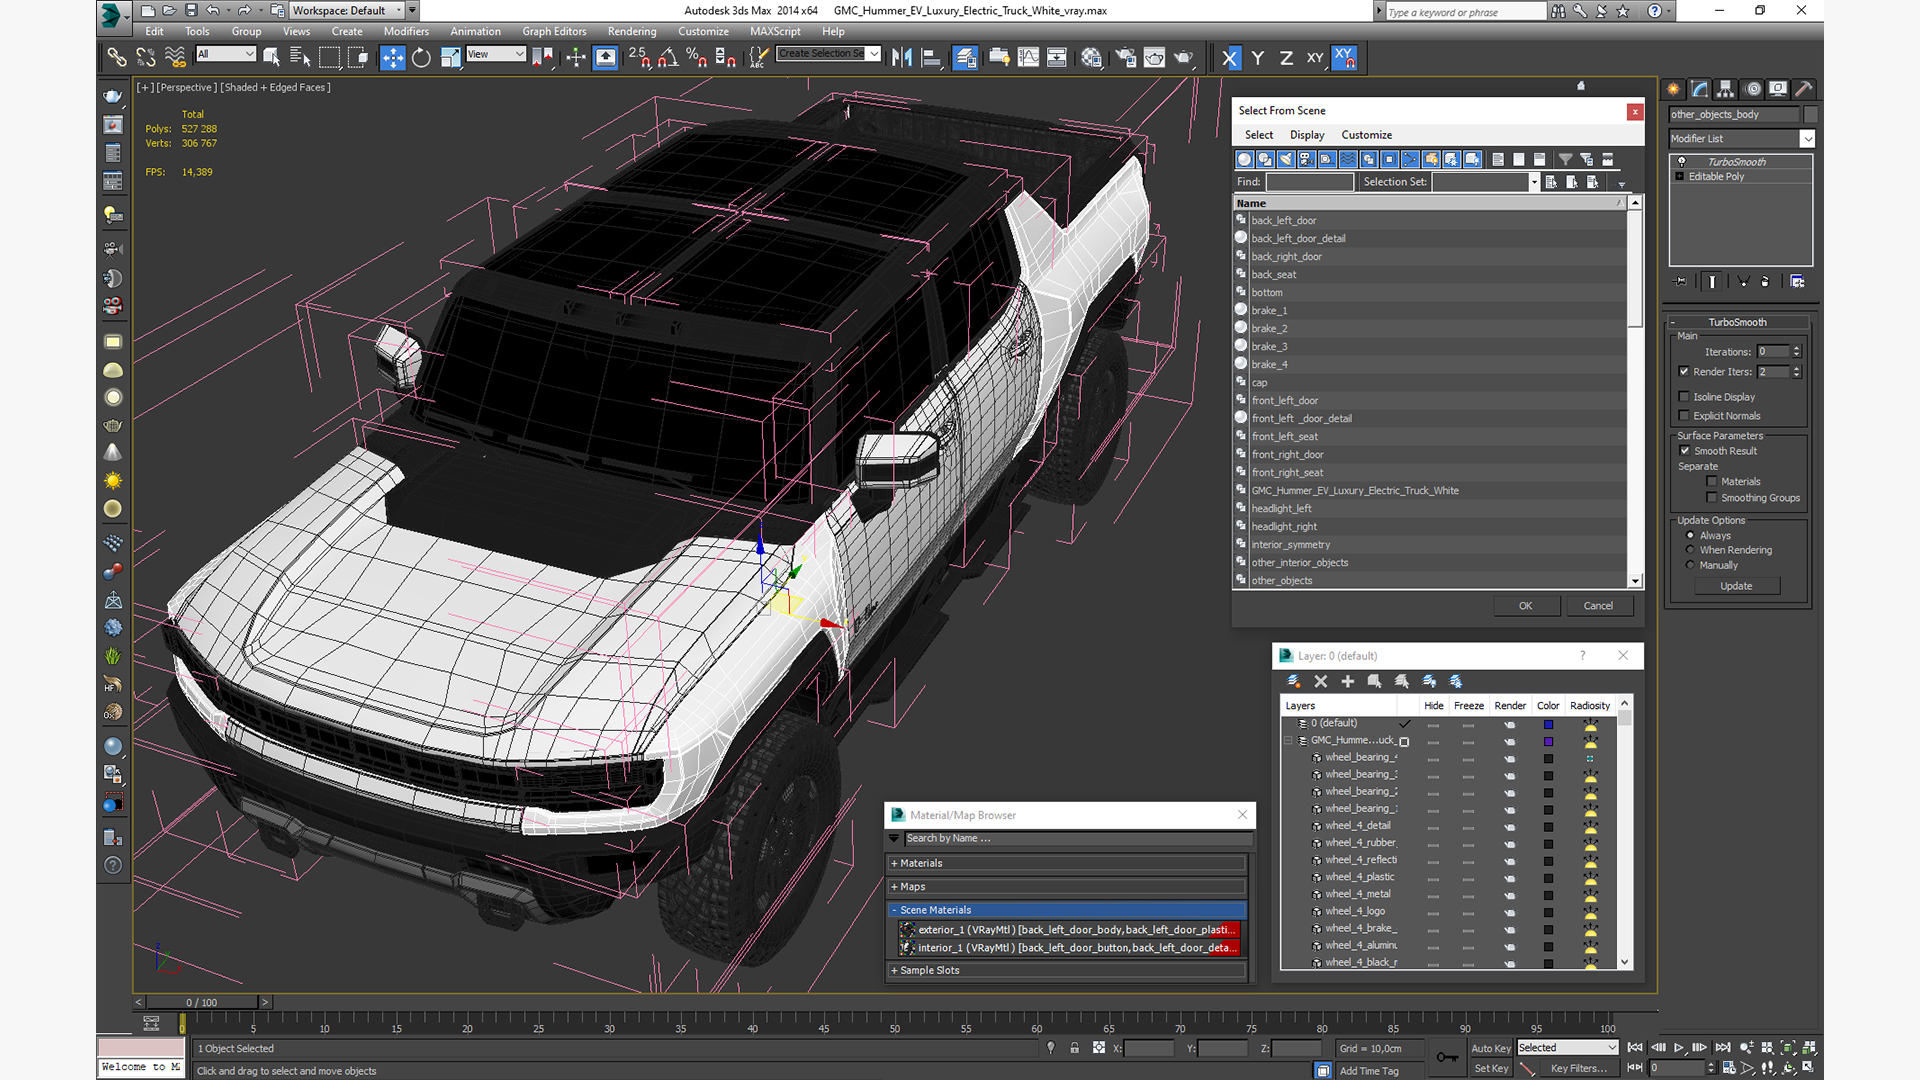Select the Manually update option
1920x1080 pixels.
tap(1691, 565)
